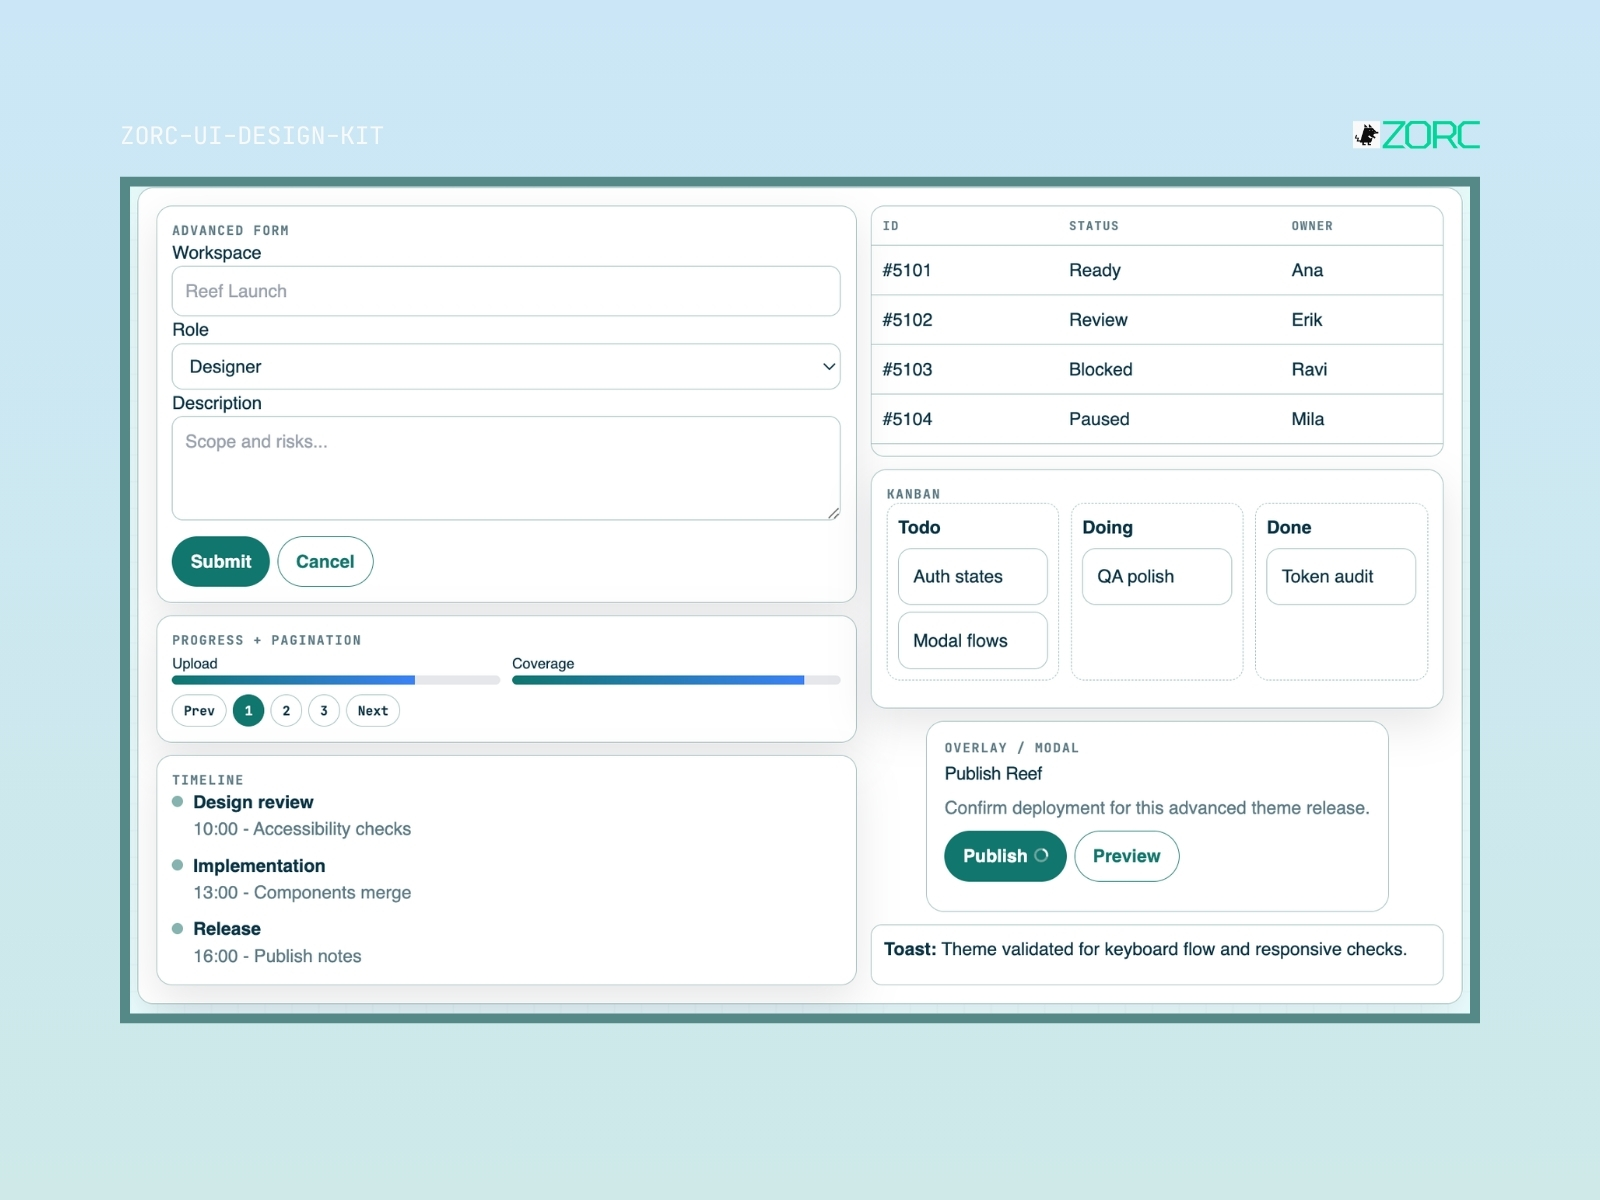
Task: Click the Todo column heading
Action: click(919, 527)
